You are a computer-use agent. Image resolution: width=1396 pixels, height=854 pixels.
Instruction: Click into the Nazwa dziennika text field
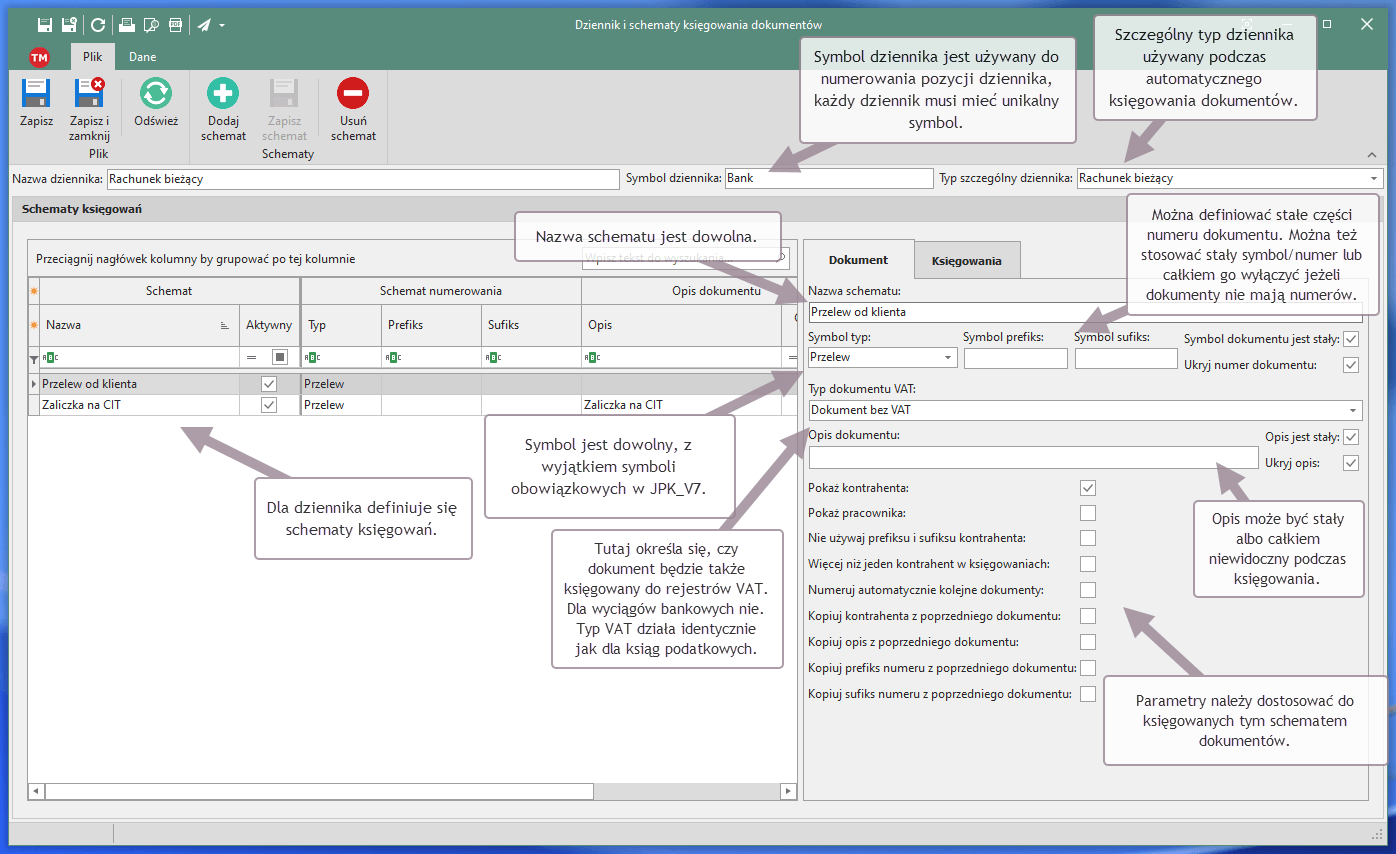pyautogui.click(x=362, y=179)
